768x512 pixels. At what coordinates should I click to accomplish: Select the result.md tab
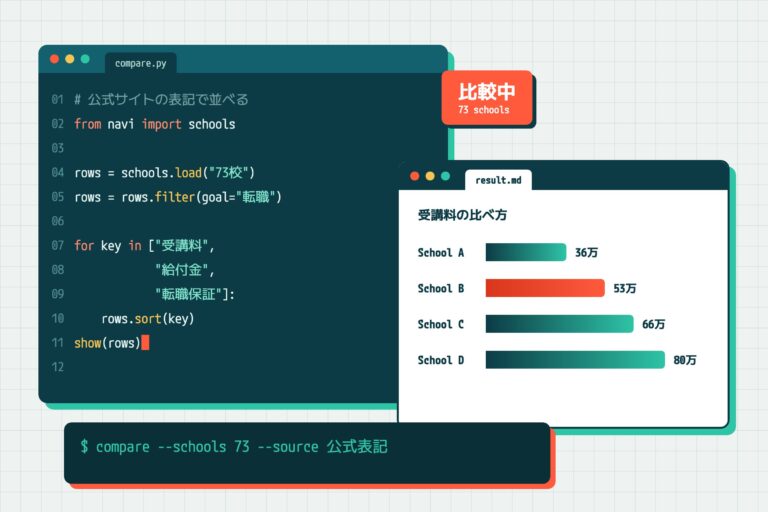[x=498, y=180]
